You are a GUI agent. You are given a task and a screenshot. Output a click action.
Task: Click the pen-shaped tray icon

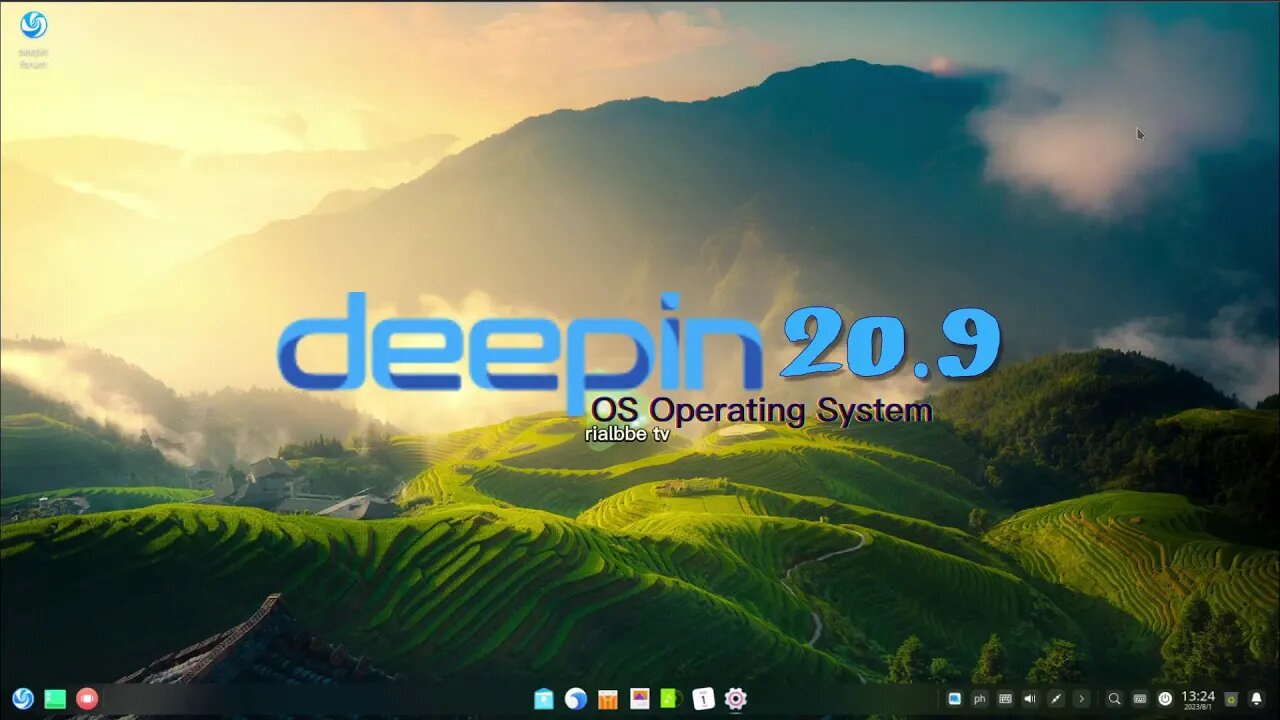coord(1055,699)
